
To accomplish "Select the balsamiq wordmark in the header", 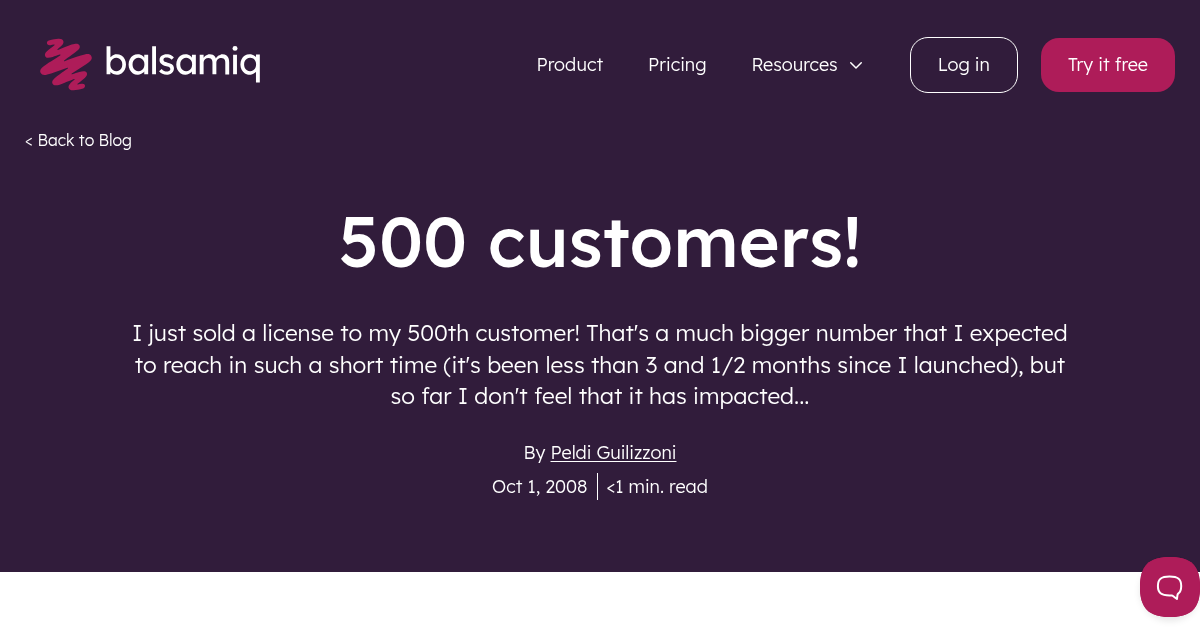I will (x=184, y=62).
